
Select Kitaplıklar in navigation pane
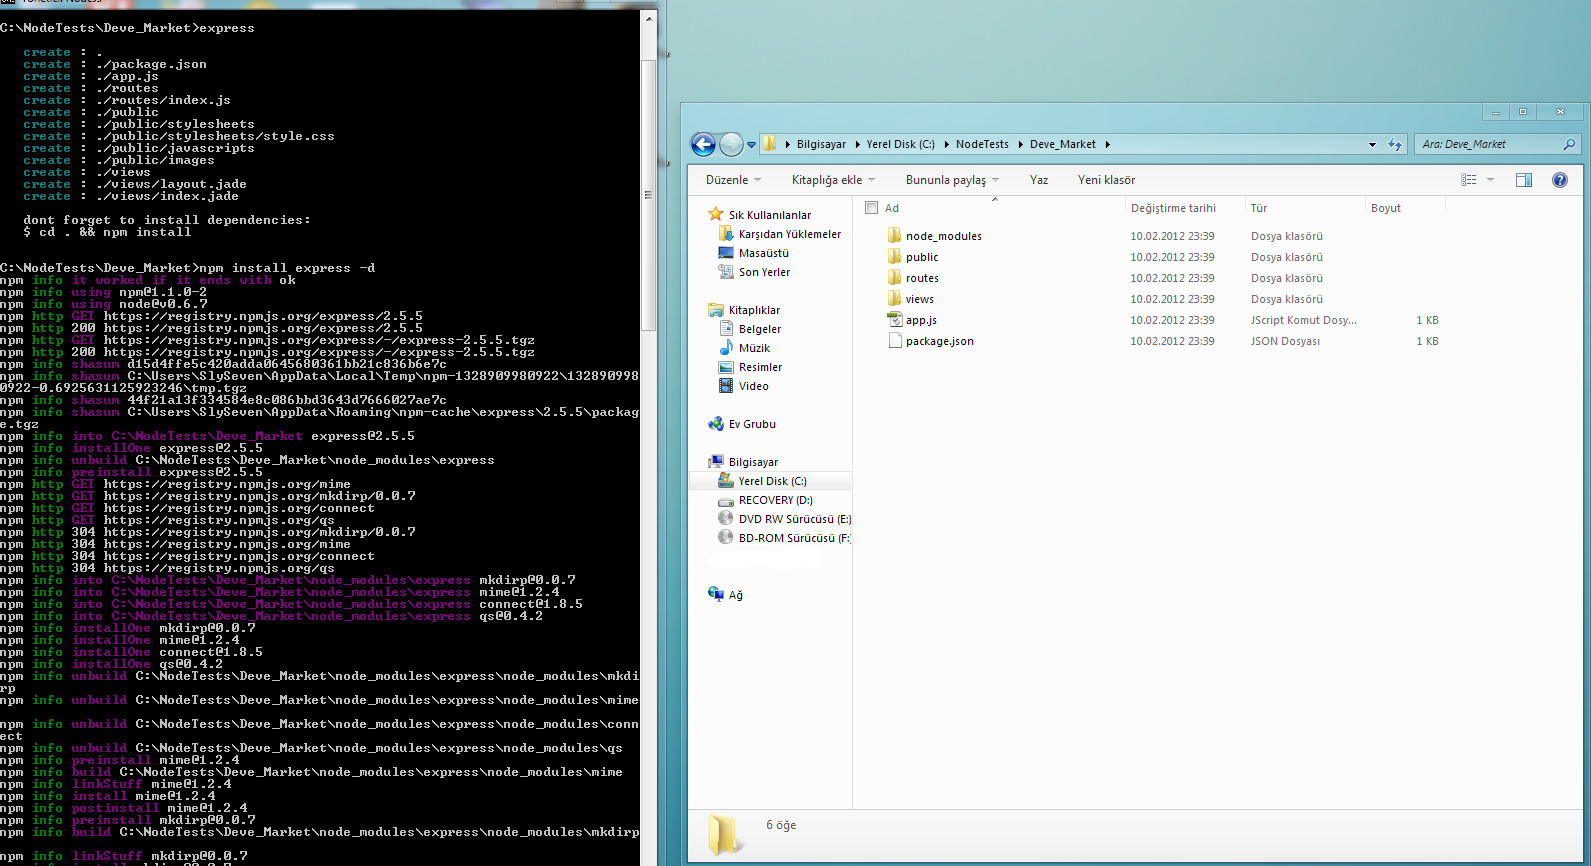pos(754,310)
